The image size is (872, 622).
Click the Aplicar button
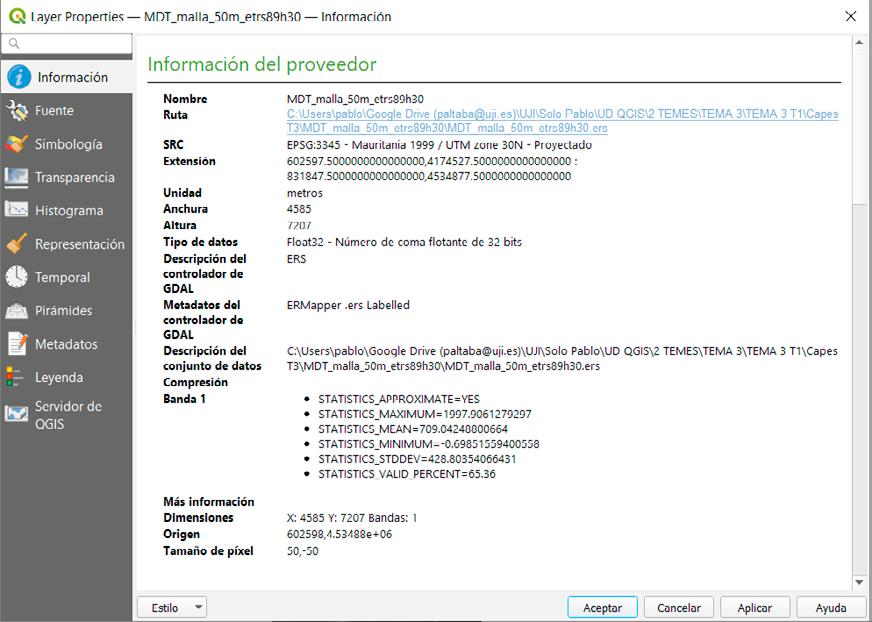(755, 608)
